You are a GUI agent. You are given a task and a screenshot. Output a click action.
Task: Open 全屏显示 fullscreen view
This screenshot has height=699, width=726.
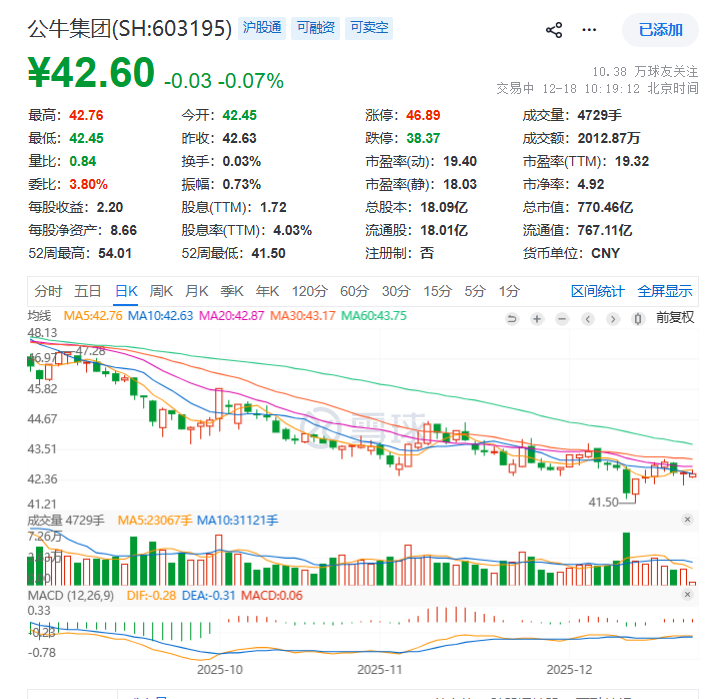tap(665, 291)
